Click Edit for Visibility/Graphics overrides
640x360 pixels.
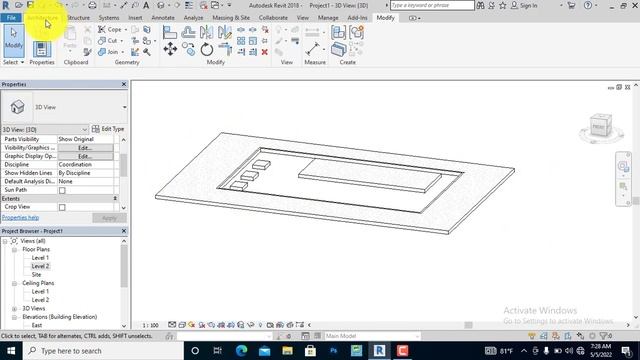coord(85,148)
